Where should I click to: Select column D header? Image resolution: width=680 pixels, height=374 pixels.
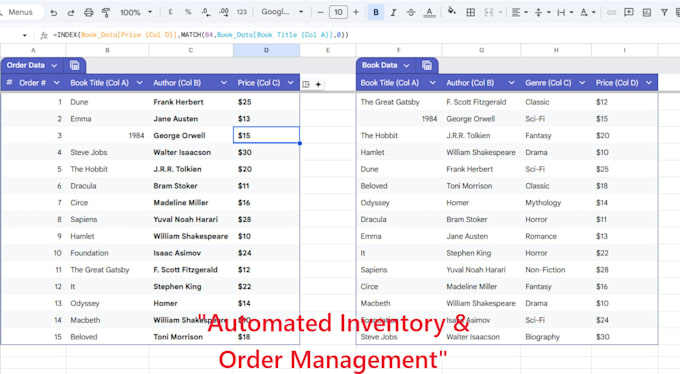coord(266,50)
